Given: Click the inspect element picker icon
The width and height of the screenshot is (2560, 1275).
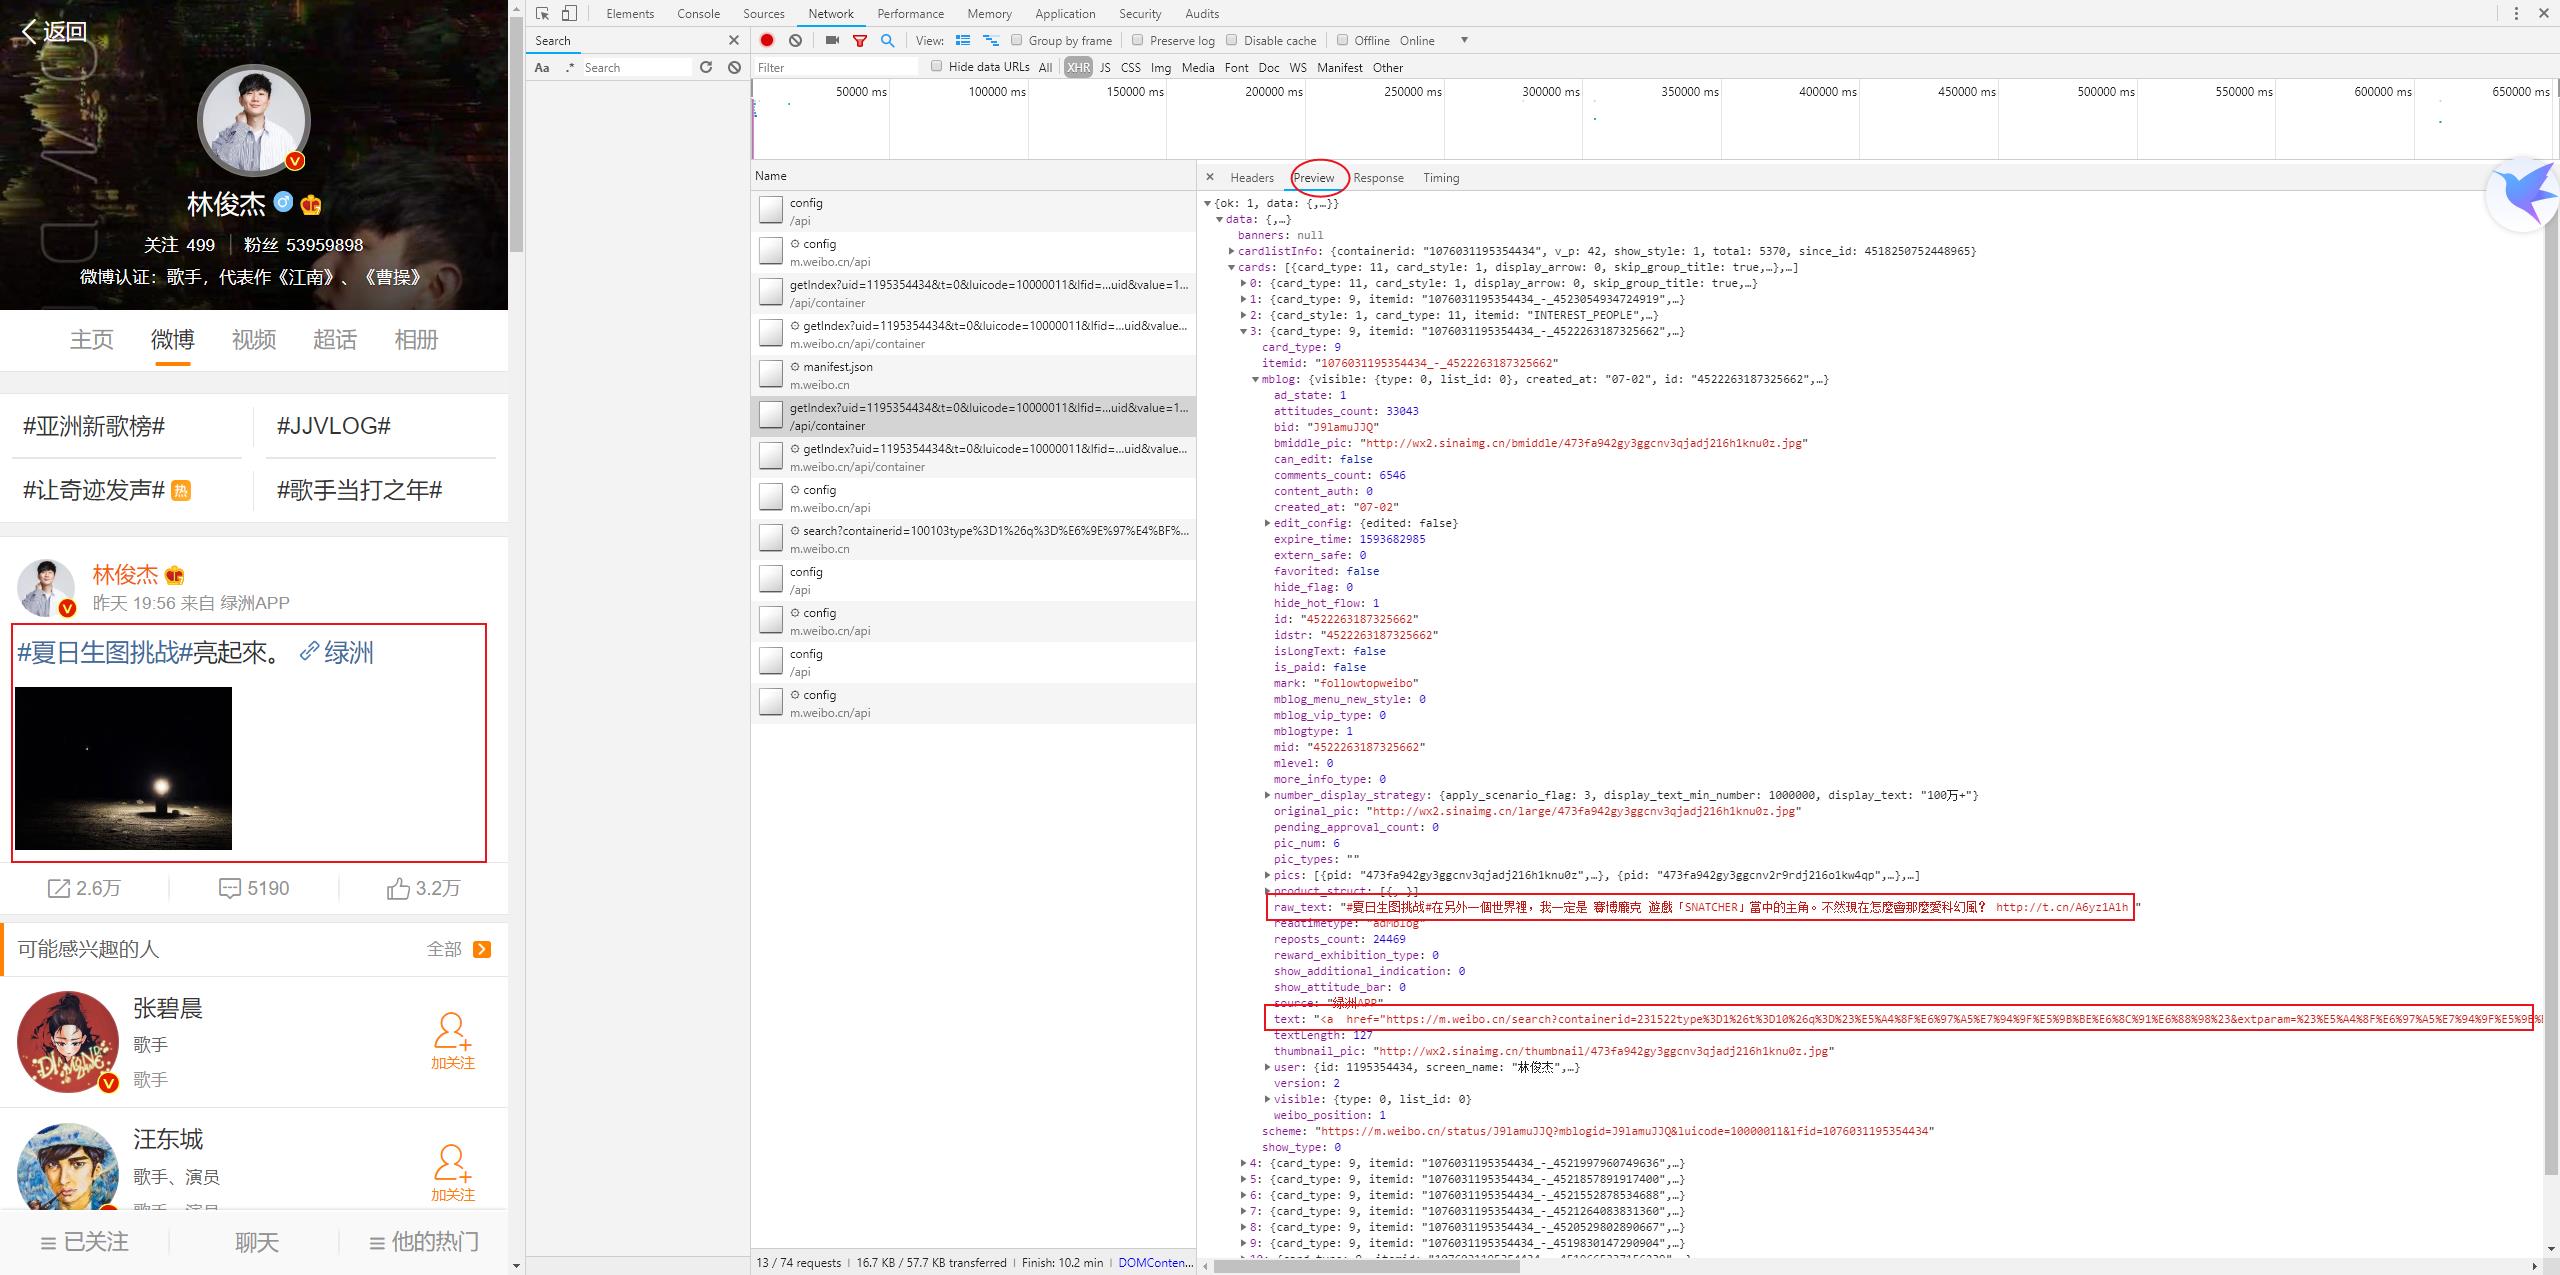Looking at the screenshot, I should pos(542,13).
